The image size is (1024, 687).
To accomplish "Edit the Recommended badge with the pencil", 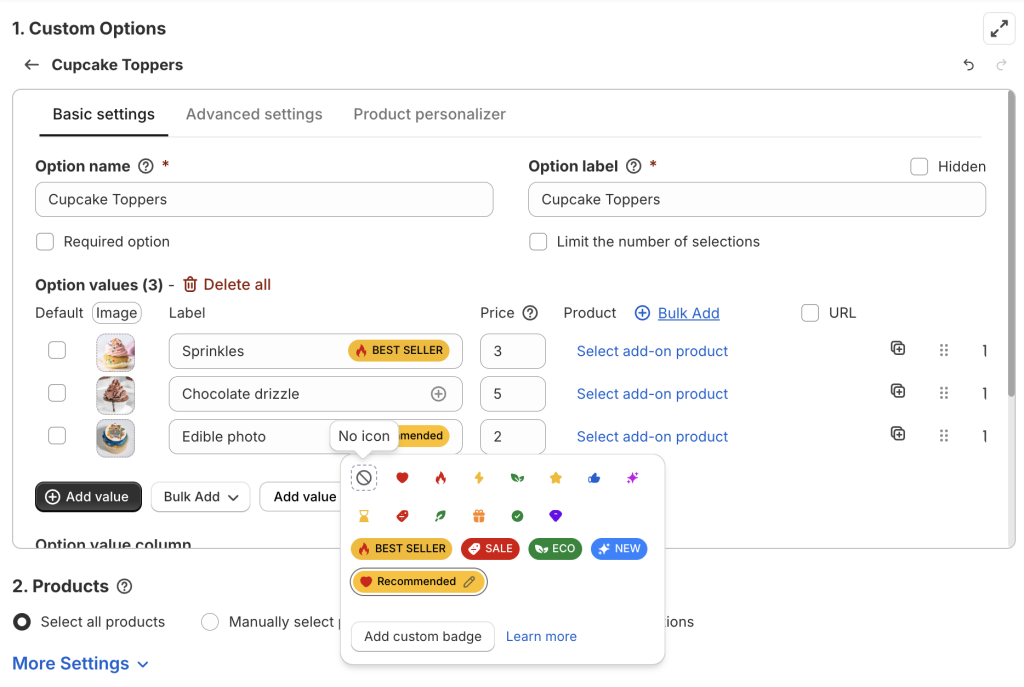I will pyautogui.click(x=469, y=582).
